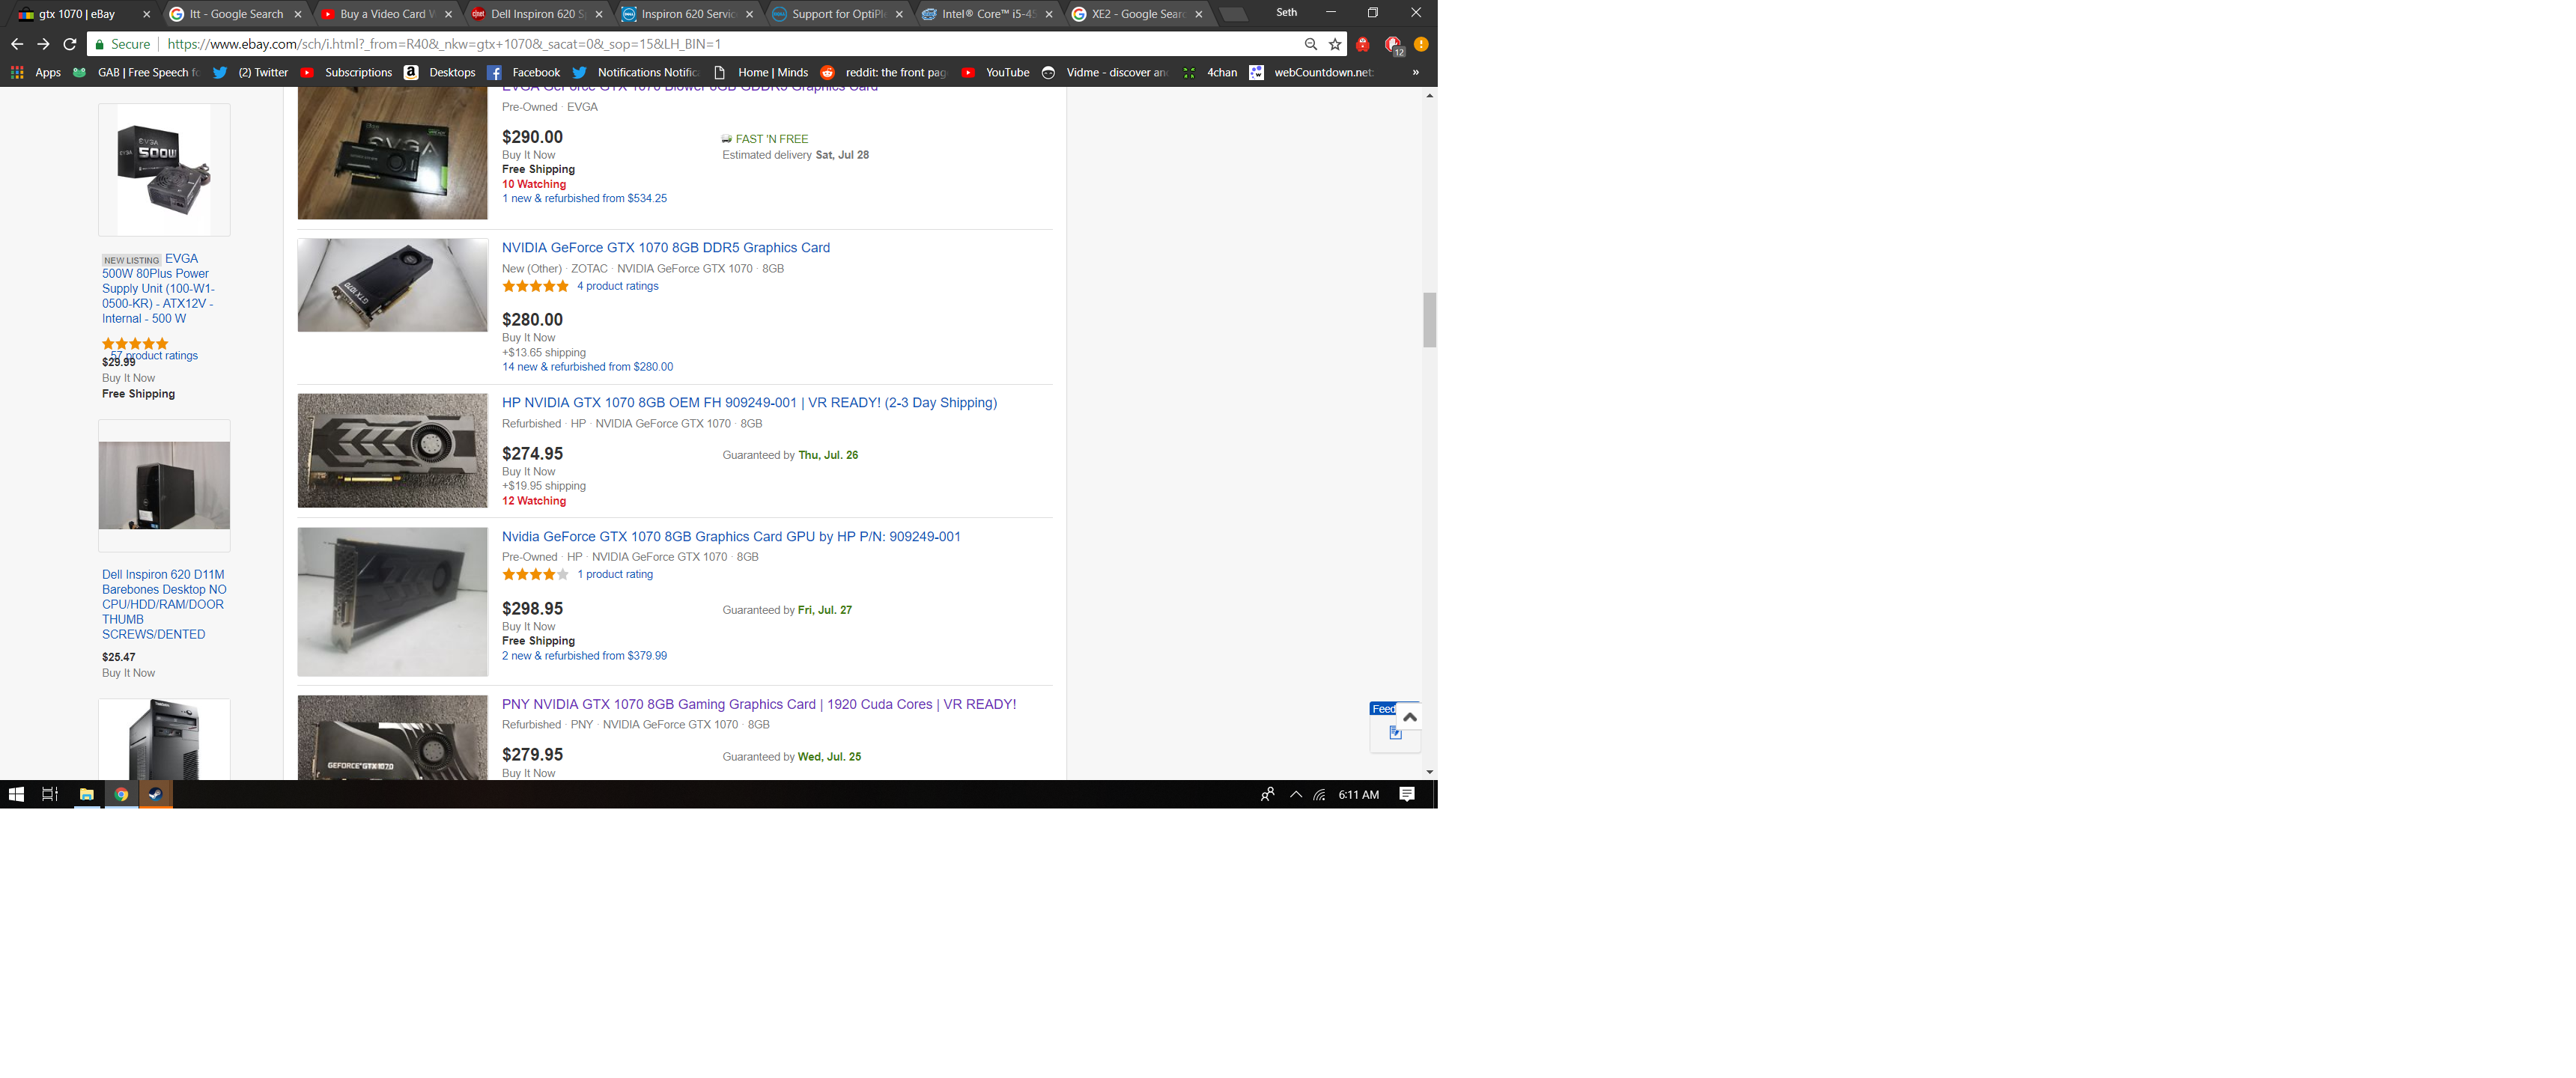Click the Seth profile button
Screen dimensions: 2576x1078
click(x=1286, y=13)
